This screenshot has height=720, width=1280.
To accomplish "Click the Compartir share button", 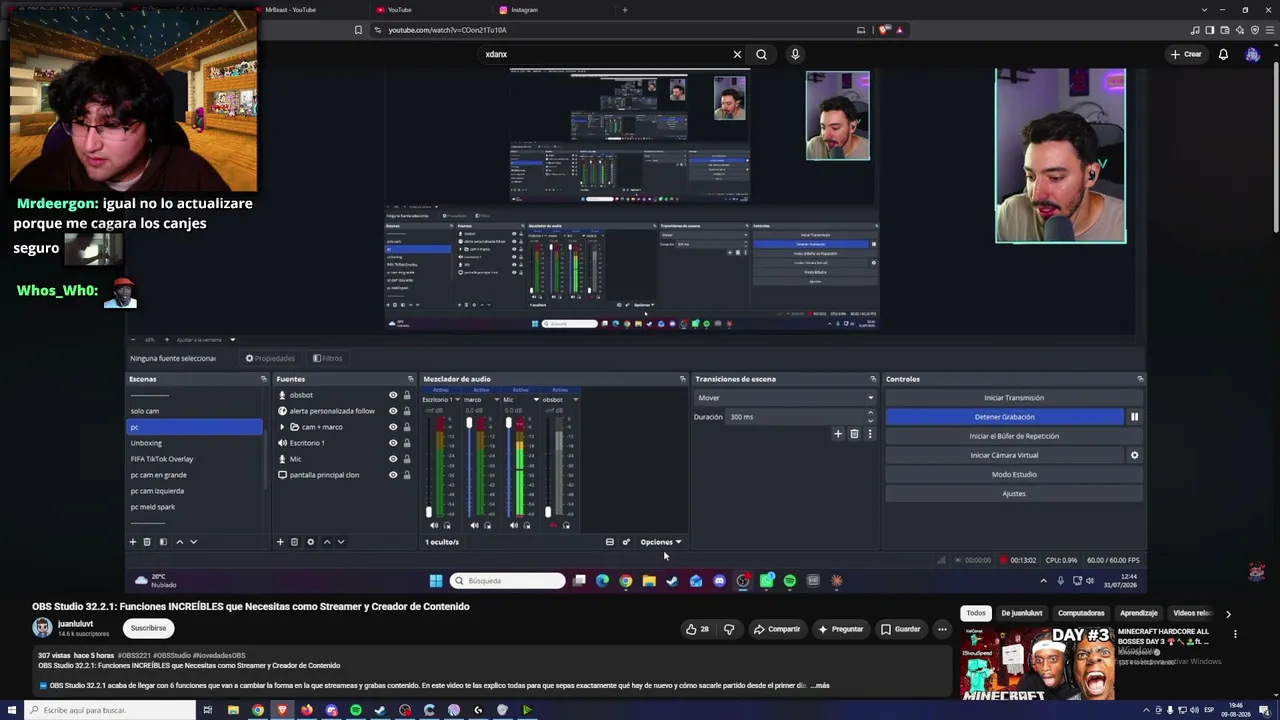I will (x=777, y=629).
